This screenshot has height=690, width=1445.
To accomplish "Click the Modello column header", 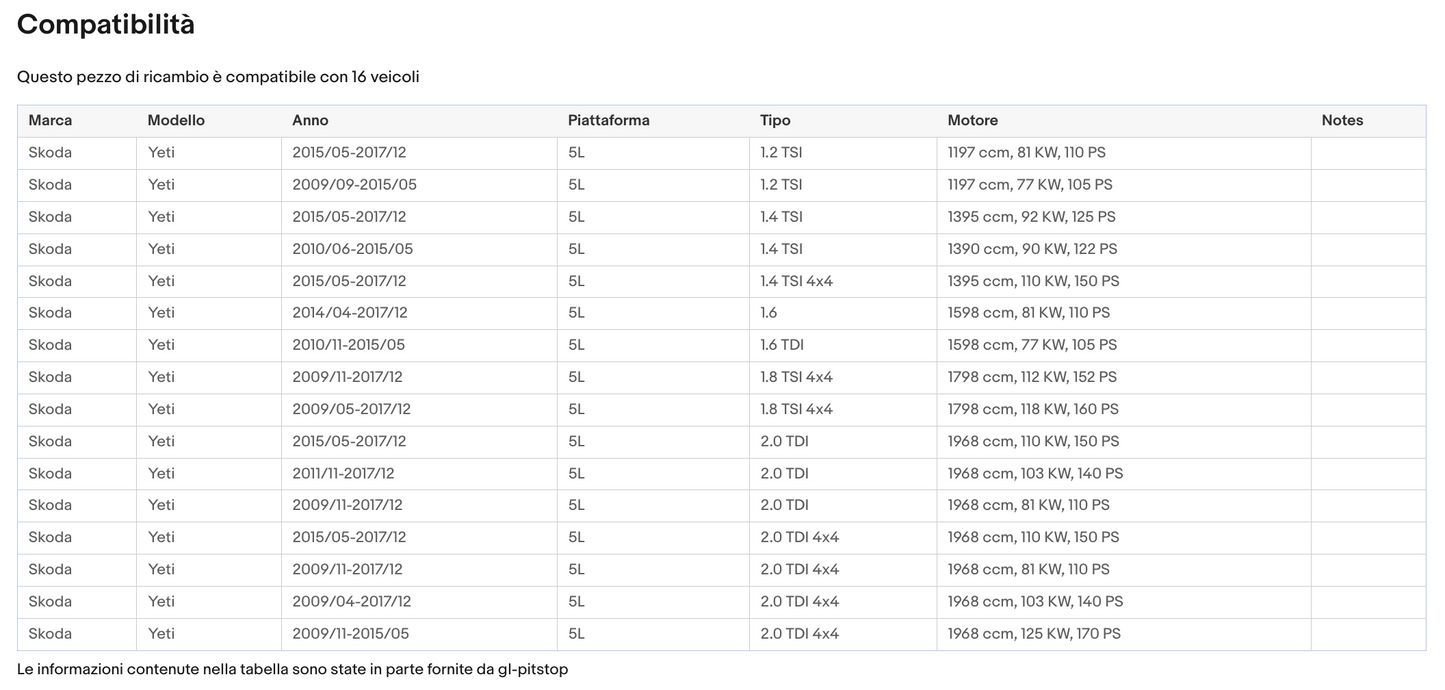I will click(x=176, y=121).
